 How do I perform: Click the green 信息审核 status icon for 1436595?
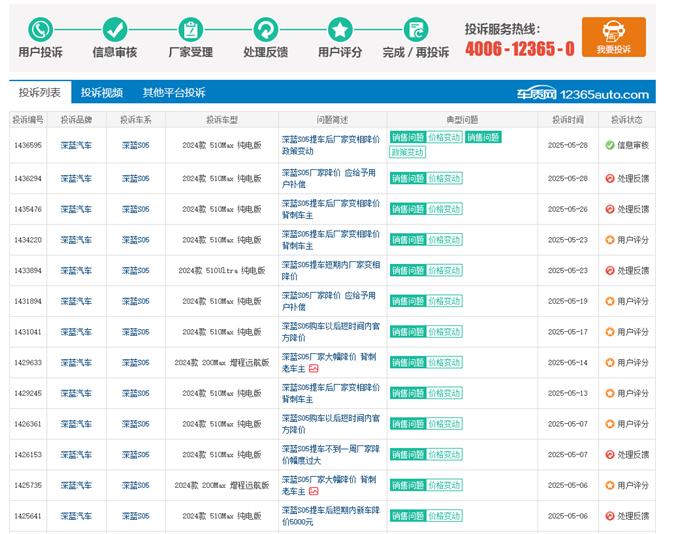609,145
